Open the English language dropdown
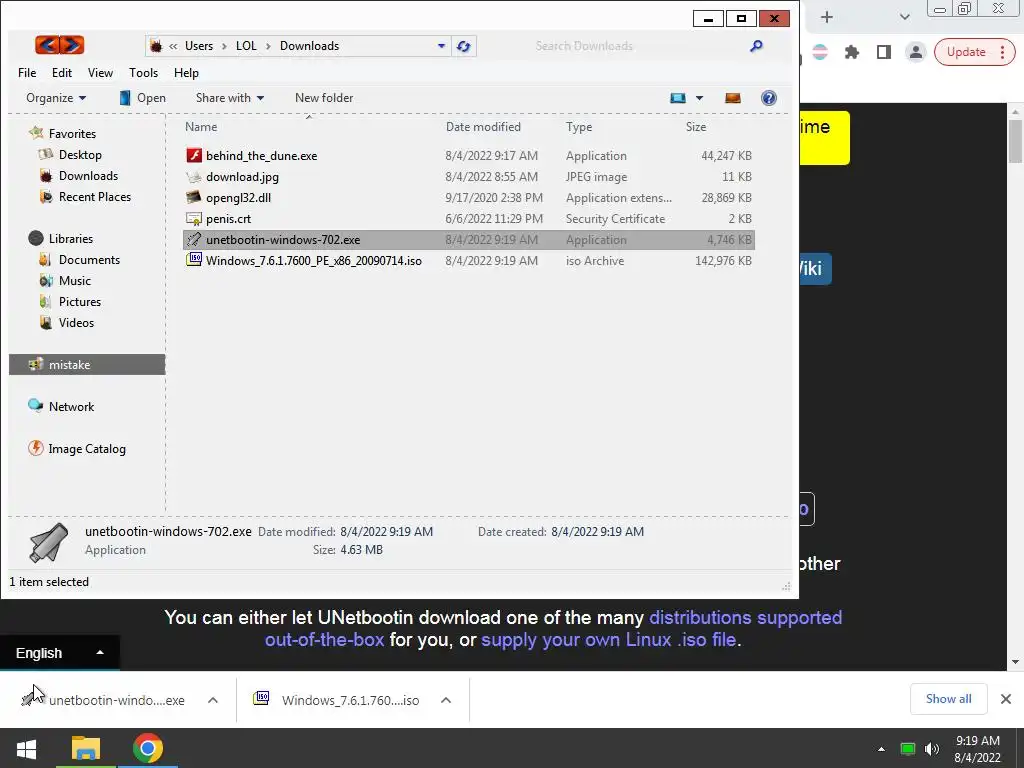The height and width of the screenshot is (768, 1024). 59,653
